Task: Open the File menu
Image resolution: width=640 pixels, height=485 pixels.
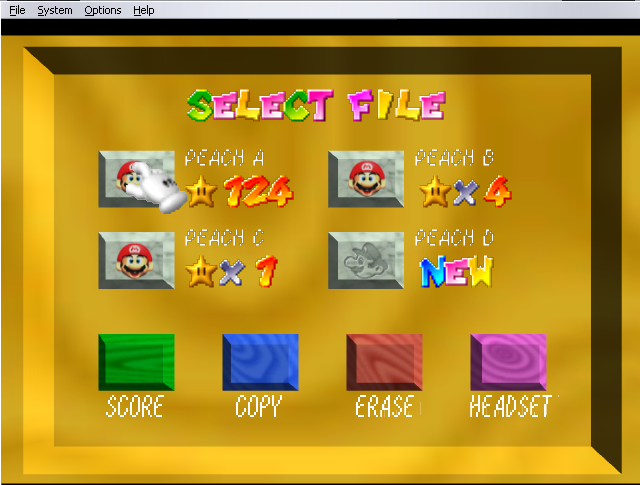Action: [17, 10]
